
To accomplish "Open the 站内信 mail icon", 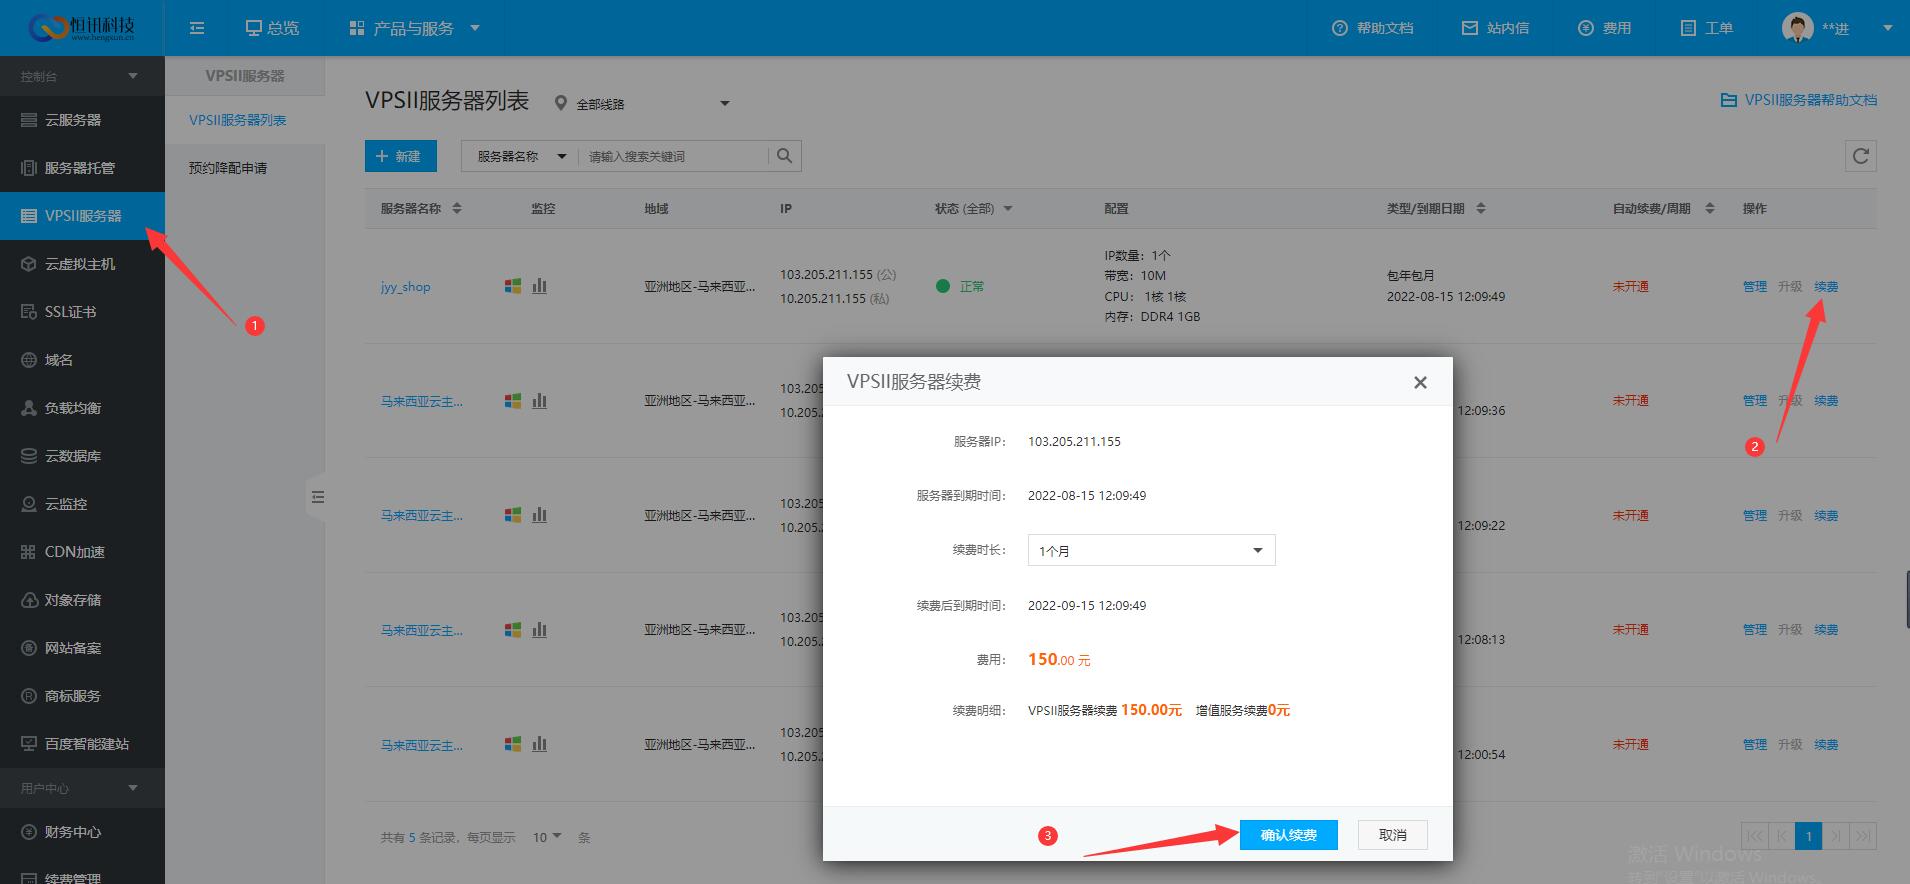I will [1469, 28].
